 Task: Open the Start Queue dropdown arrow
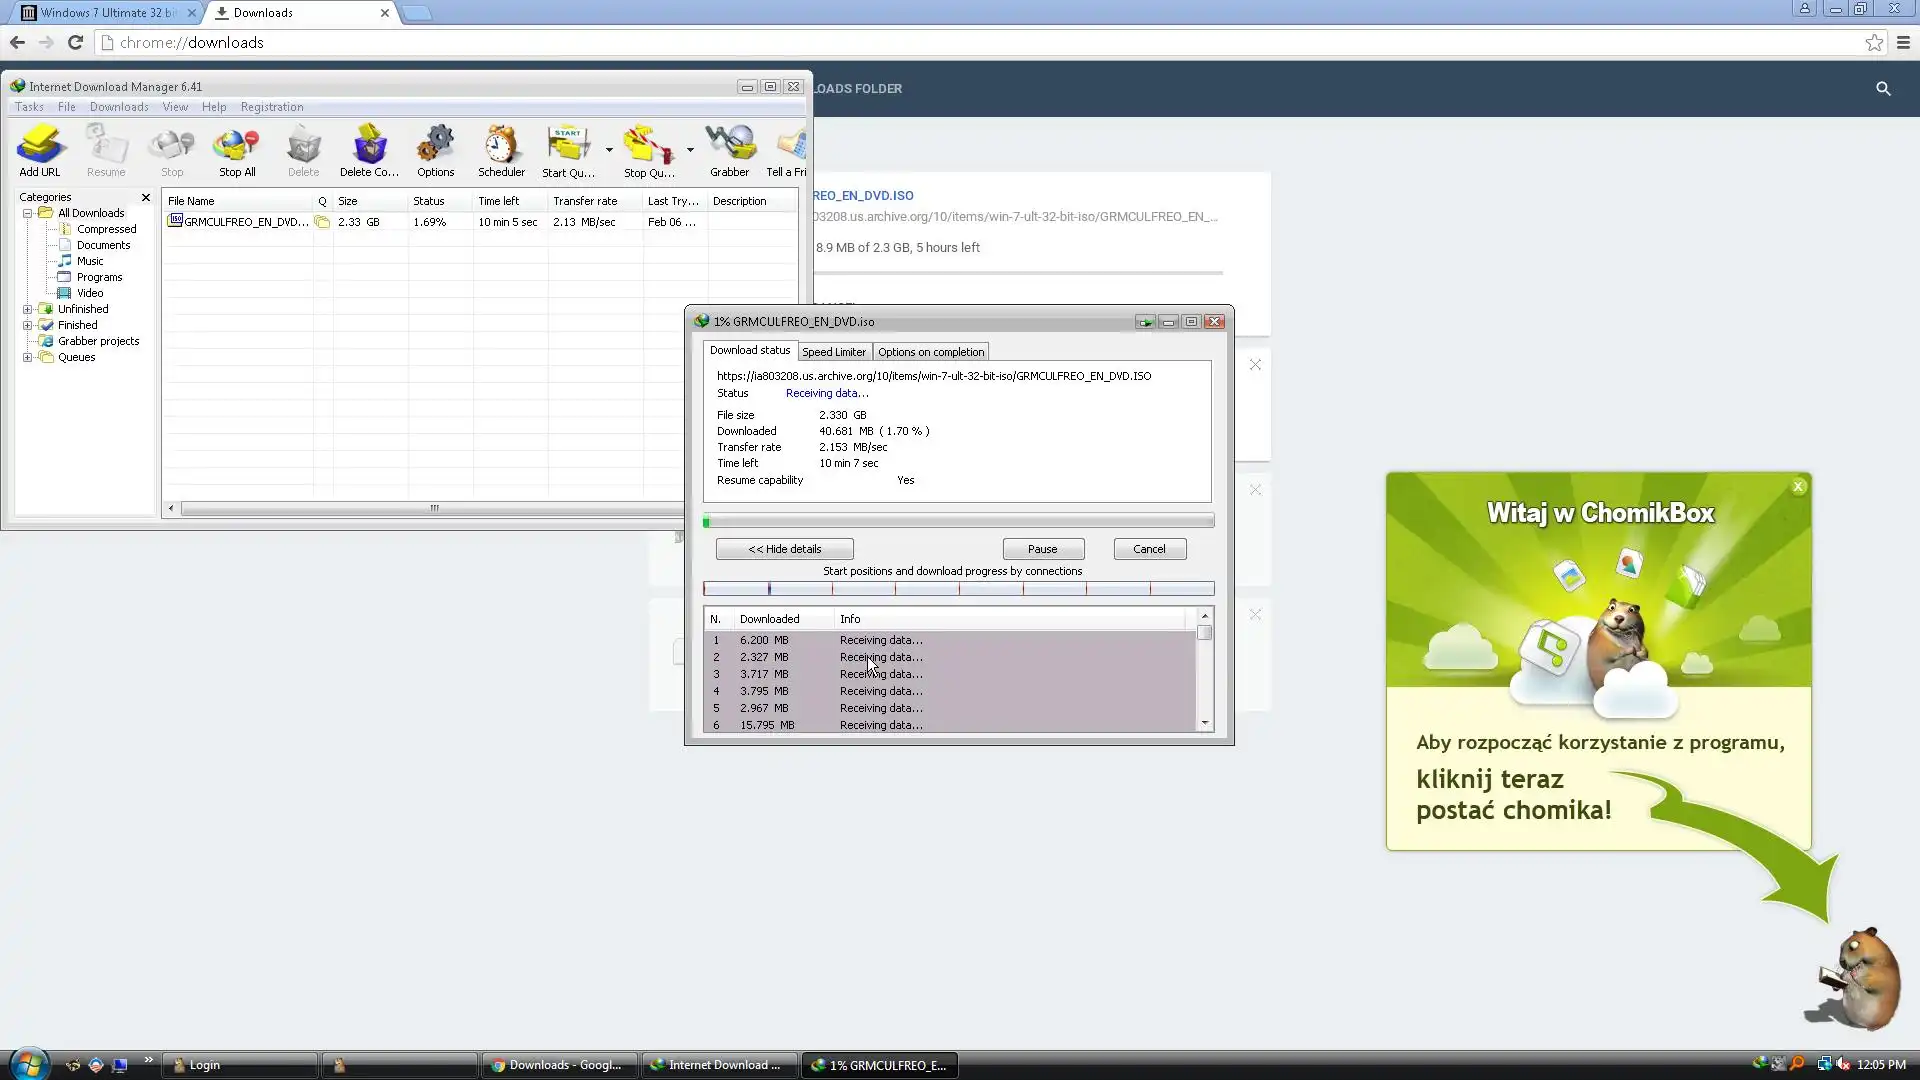click(609, 150)
